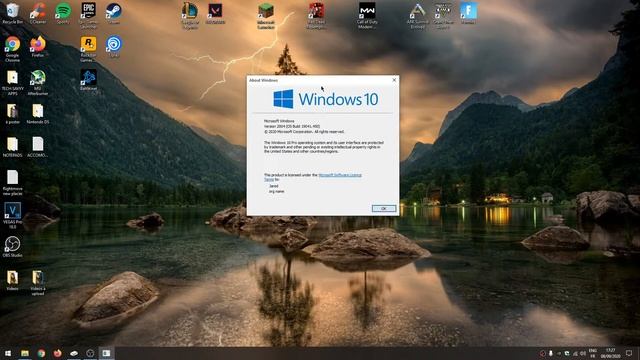Launch CCleaner from the desktop

38,13
